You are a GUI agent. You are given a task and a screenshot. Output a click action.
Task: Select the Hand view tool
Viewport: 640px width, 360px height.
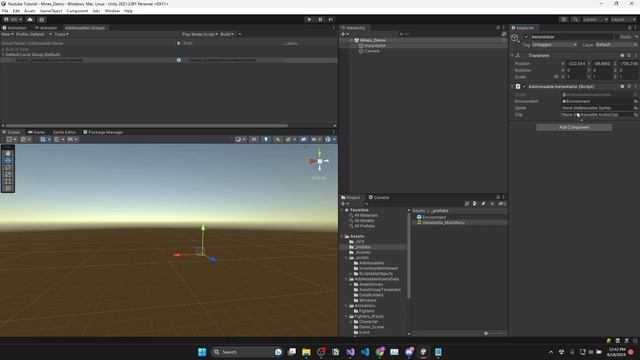pyautogui.click(x=8, y=153)
